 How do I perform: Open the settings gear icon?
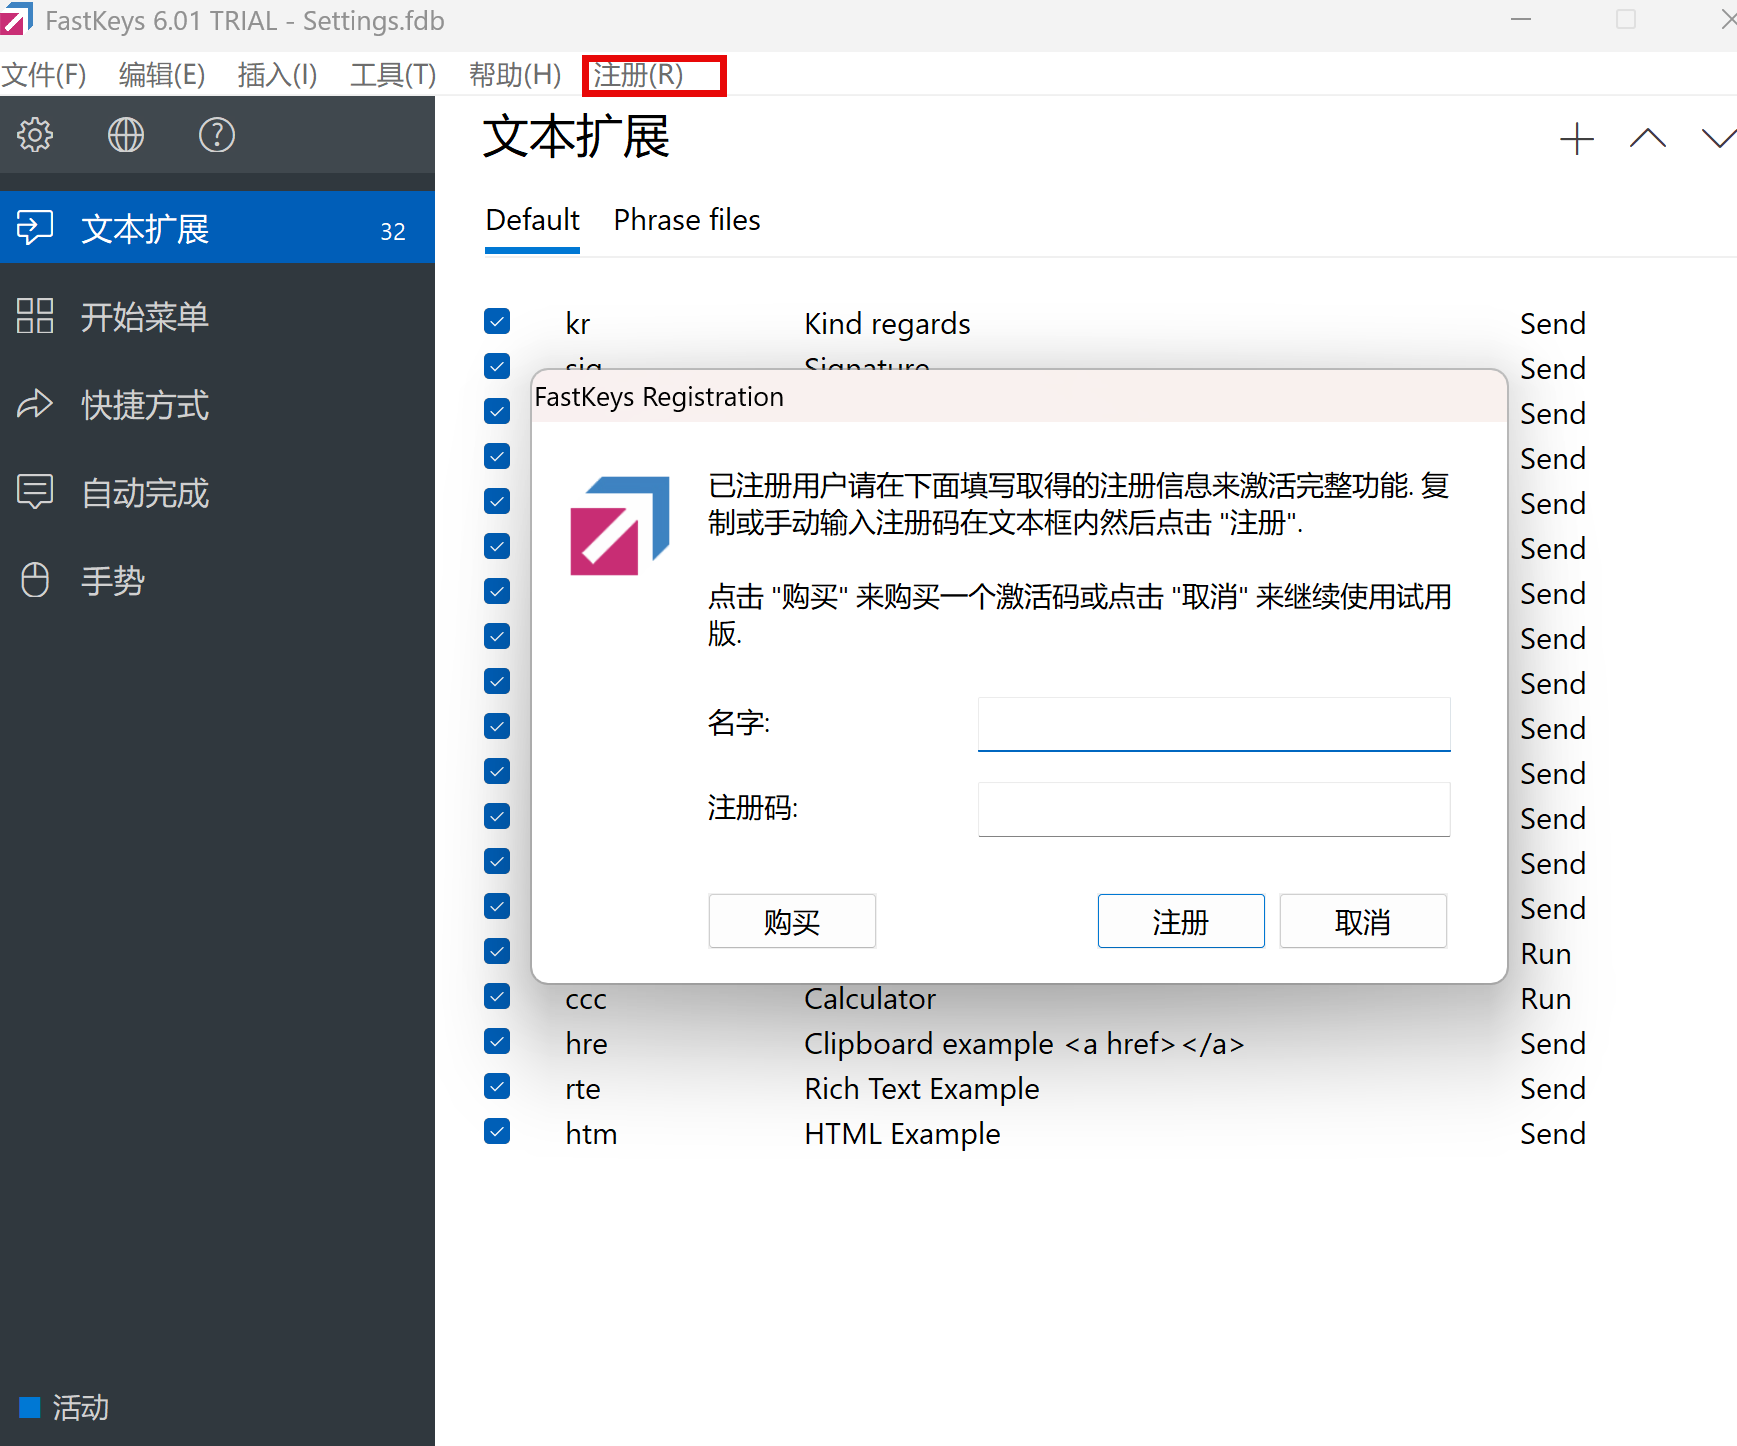point(35,135)
